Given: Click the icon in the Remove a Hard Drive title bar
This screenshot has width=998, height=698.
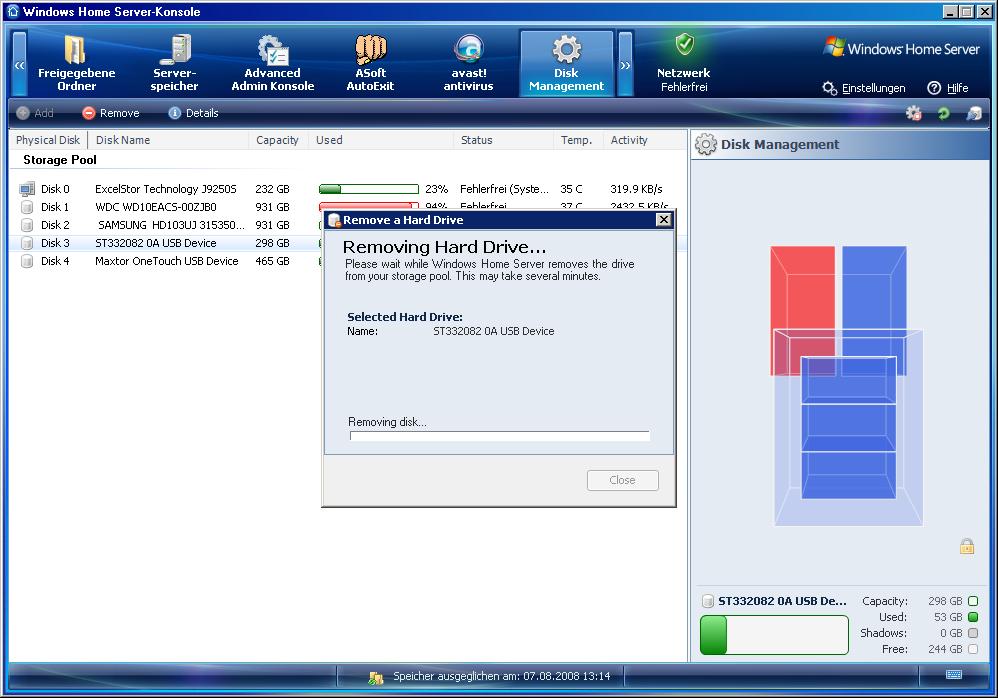Looking at the screenshot, I should click(334, 220).
